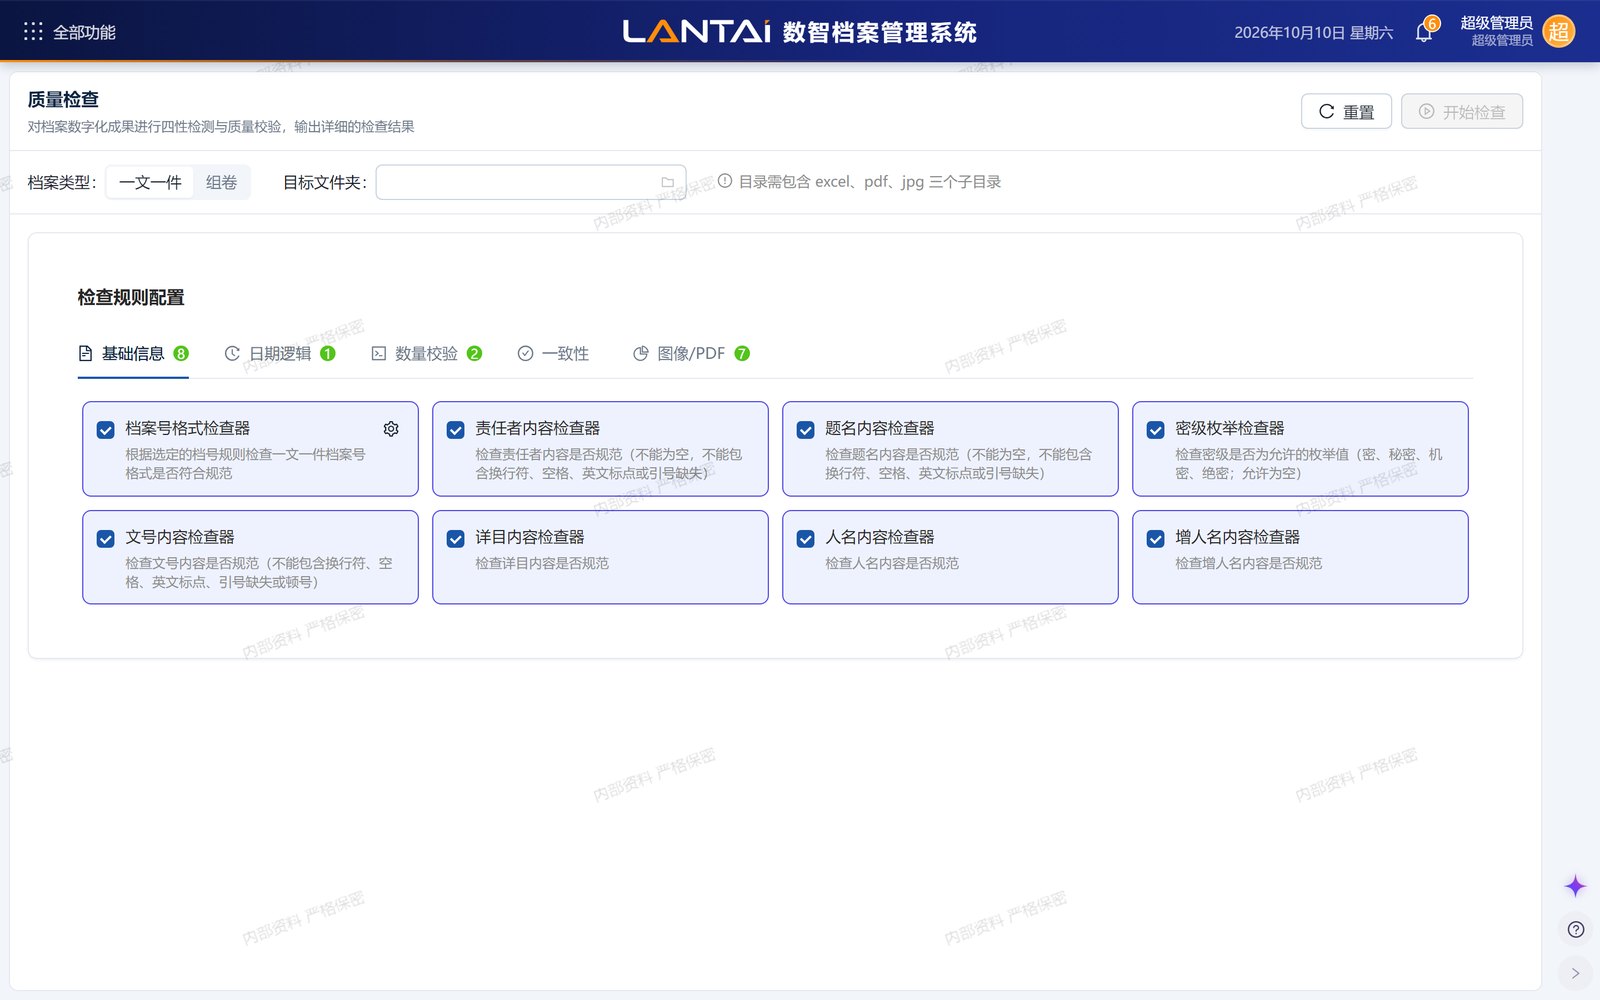Click the 目标文件夹 input field
The image size is (1600, 1000).
point(530,182)
